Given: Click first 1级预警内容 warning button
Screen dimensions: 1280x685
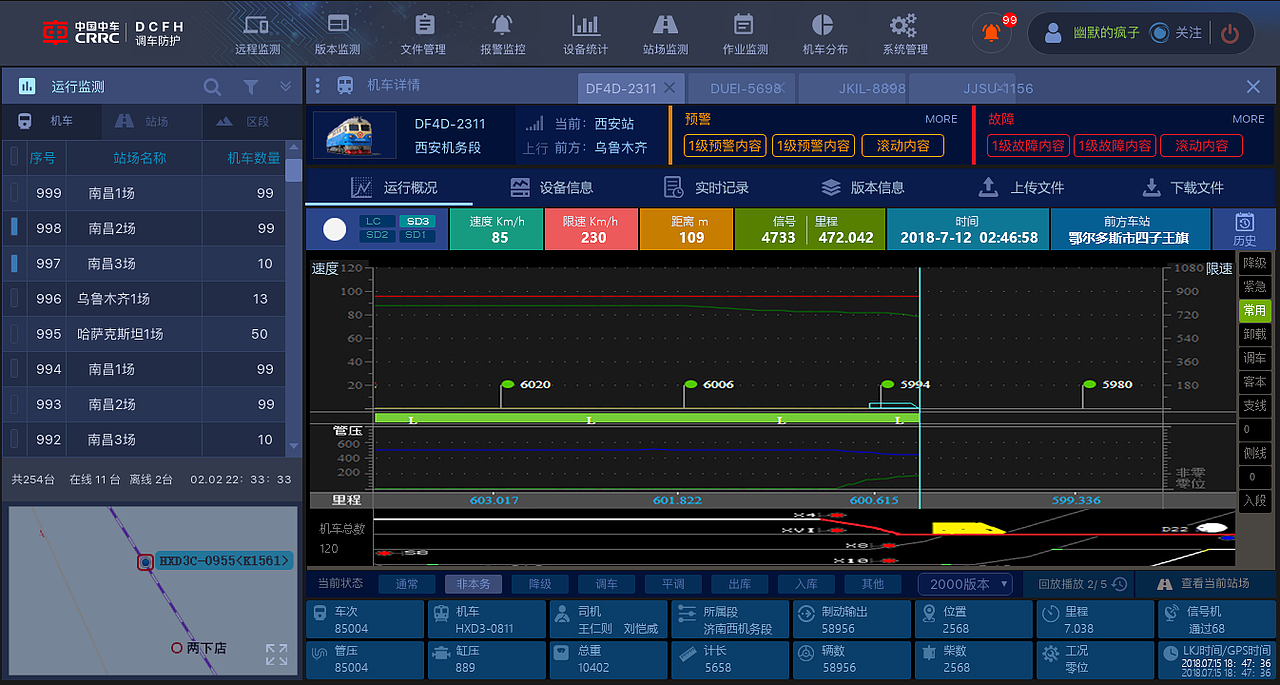Looking at the screenshot, I should [x=725, y=146].
